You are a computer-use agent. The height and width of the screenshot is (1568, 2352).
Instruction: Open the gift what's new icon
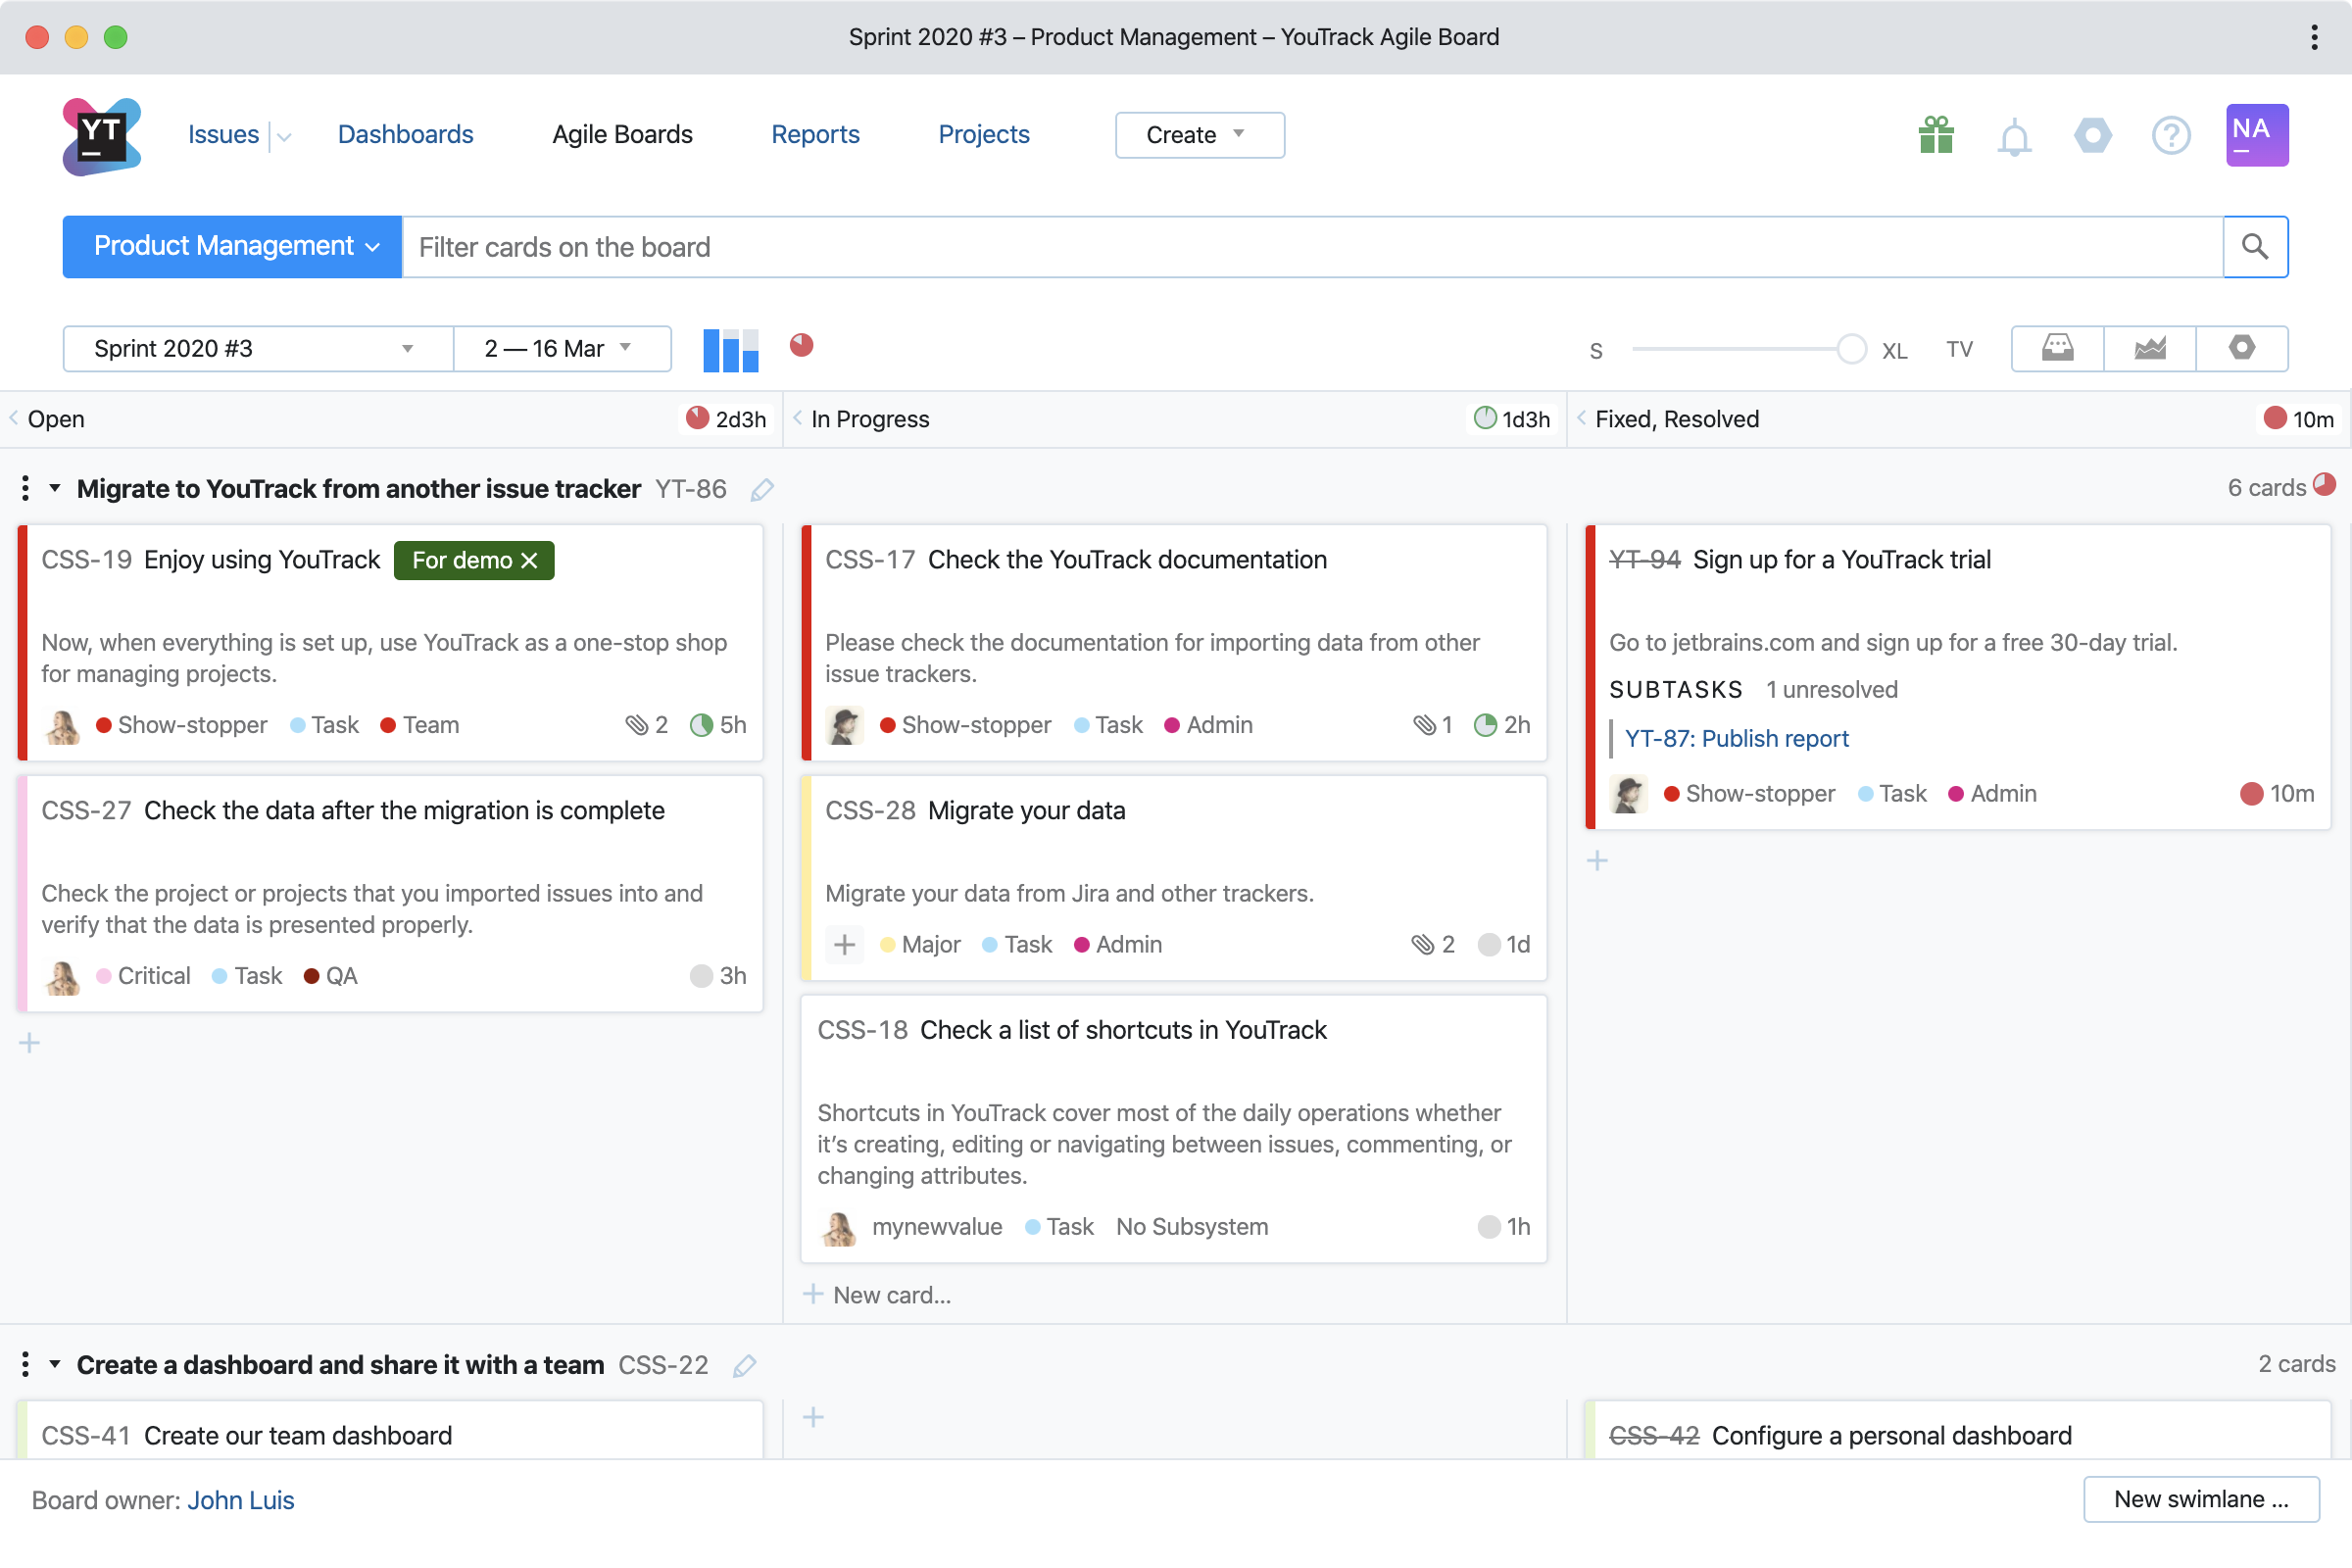coord(1936,135)
